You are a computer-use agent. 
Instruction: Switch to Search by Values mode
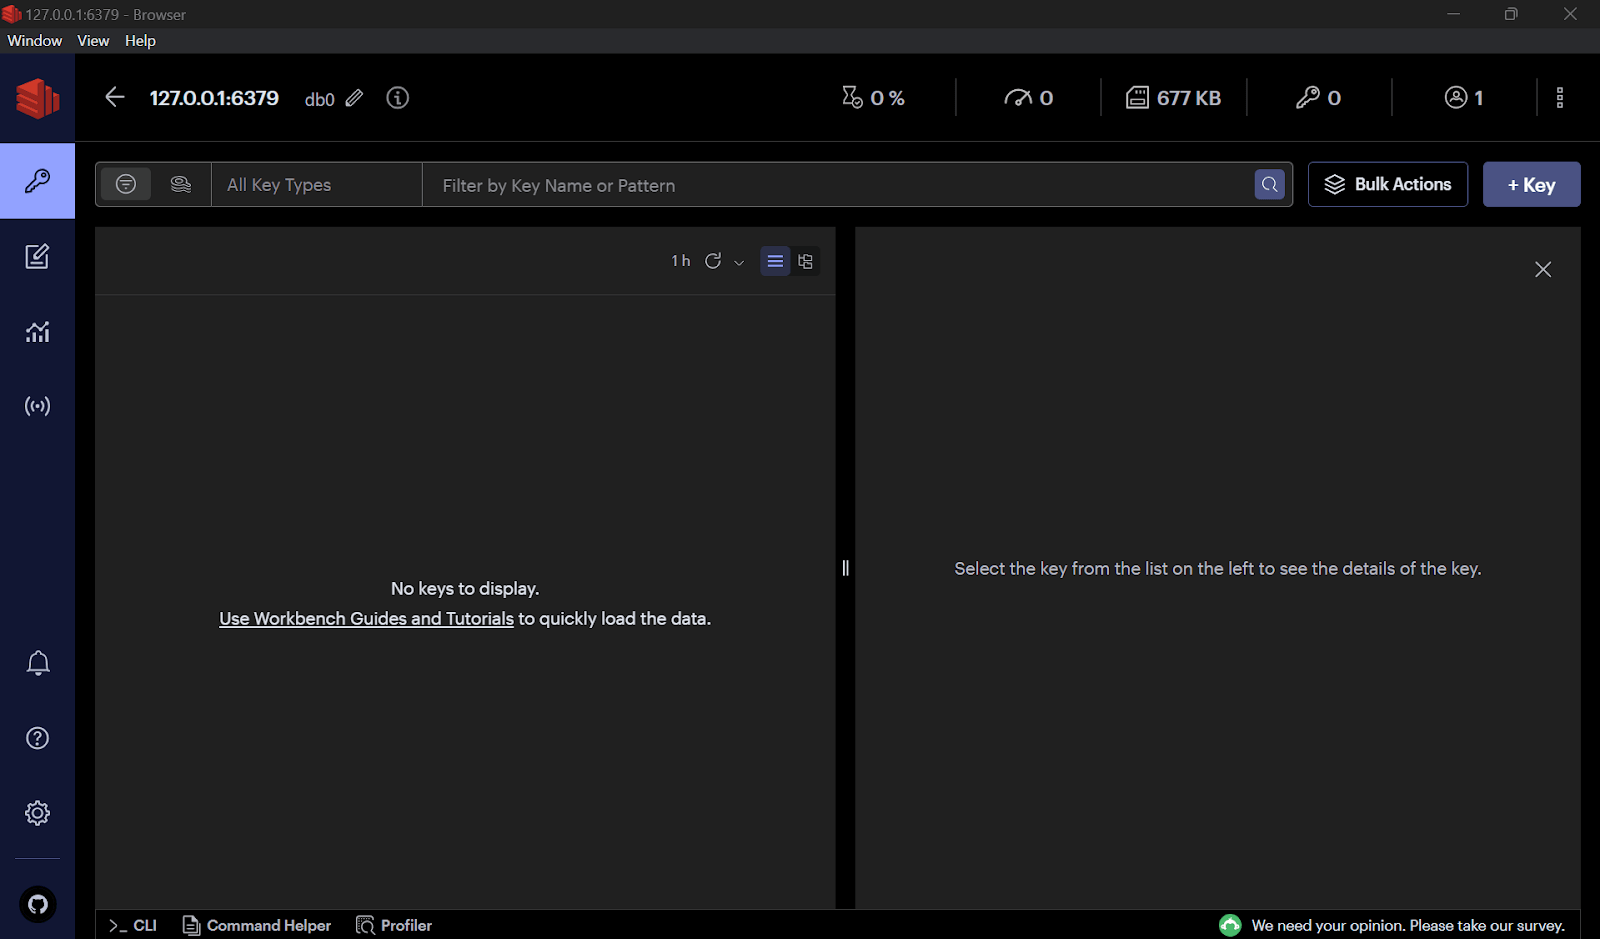point(181,184)
